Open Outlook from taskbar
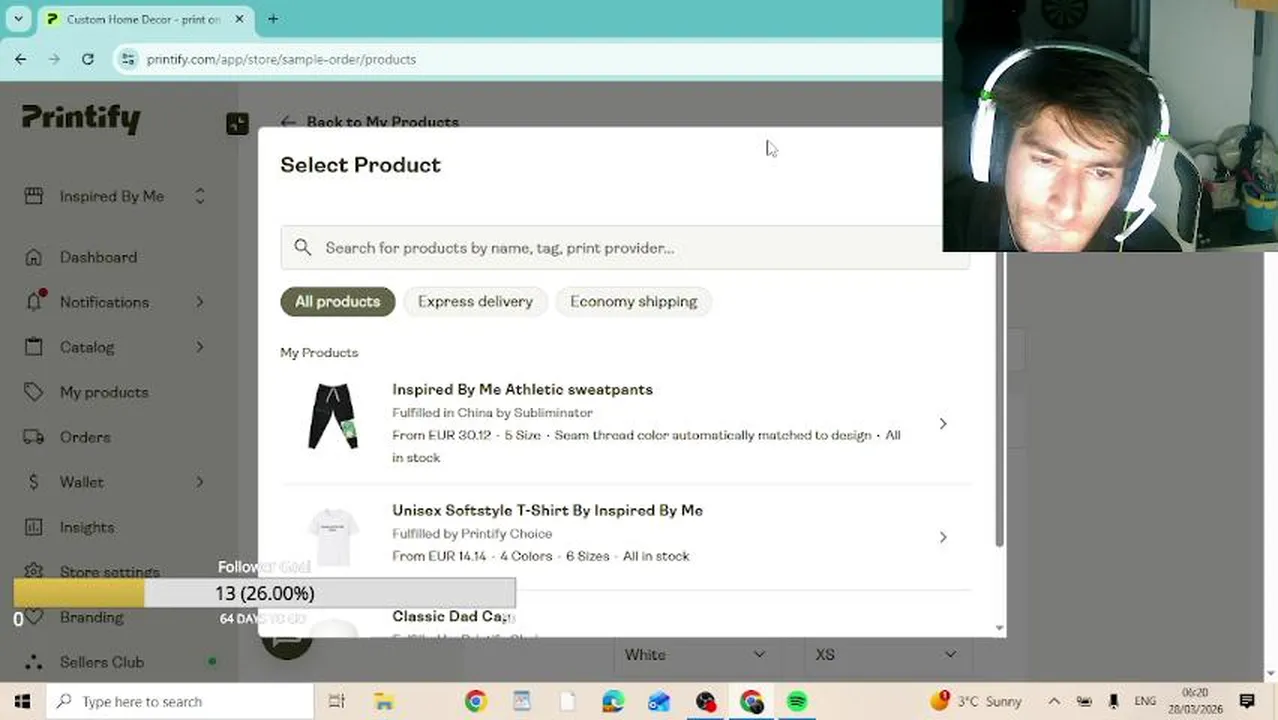The height and width of the screenshot is (720, 1278). pyautogui.click(x=659, y=701)
